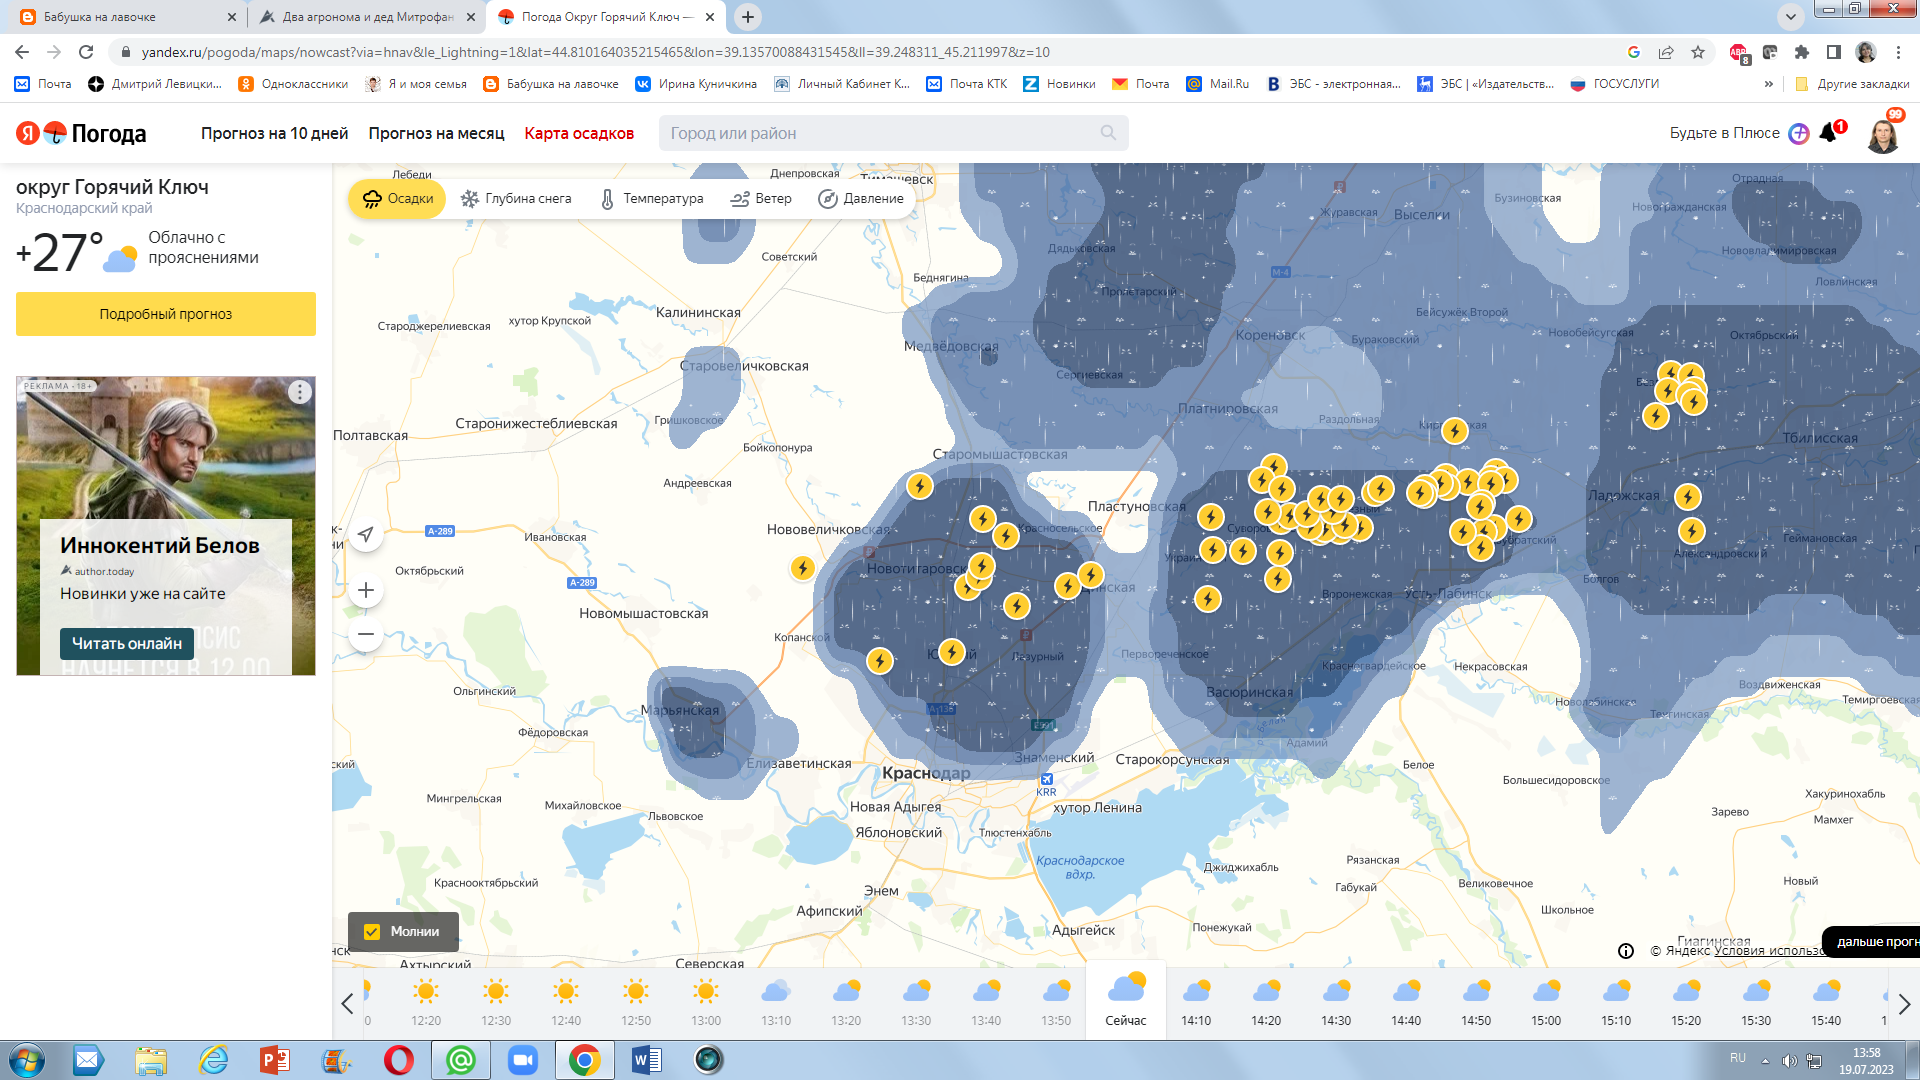Bookmark page with star icon
This screenshot has height=1080, width=1920.
coord(1698,52)
